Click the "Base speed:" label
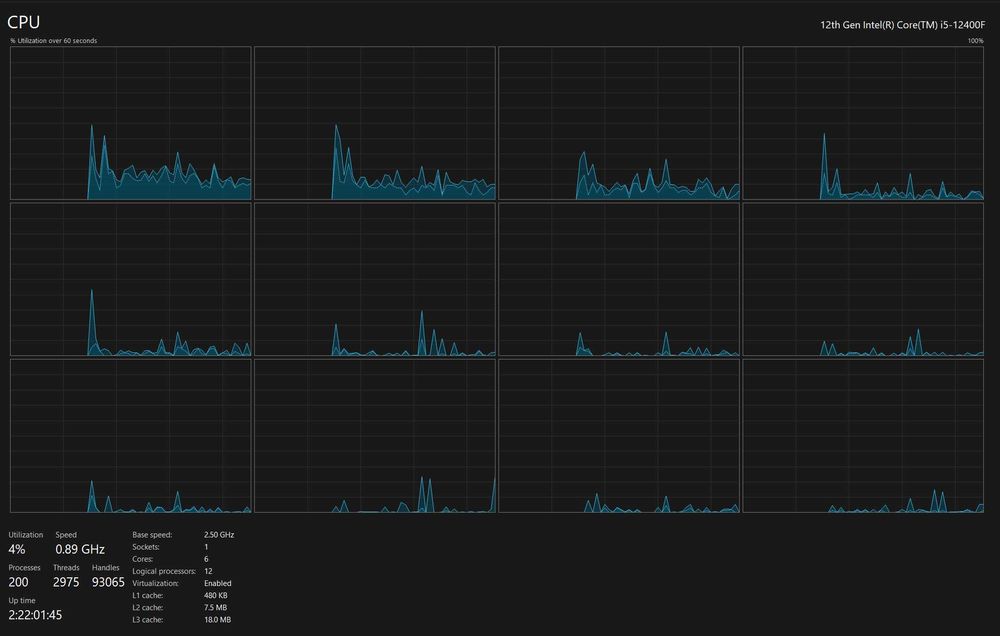Viewport: 1000px width, 636px height. click(152, 535)
